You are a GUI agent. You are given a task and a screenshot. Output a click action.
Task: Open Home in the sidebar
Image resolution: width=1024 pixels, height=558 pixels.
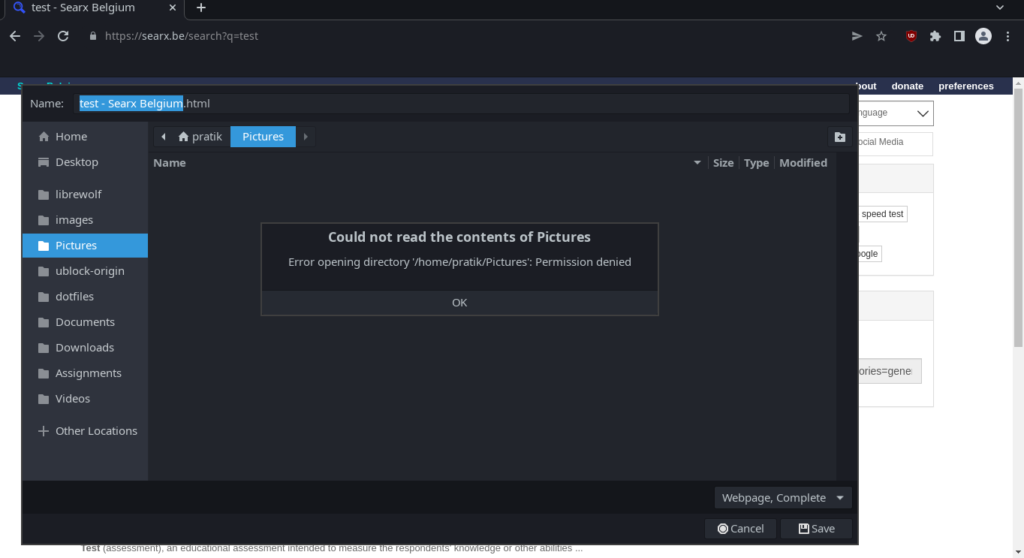point(85,137)
